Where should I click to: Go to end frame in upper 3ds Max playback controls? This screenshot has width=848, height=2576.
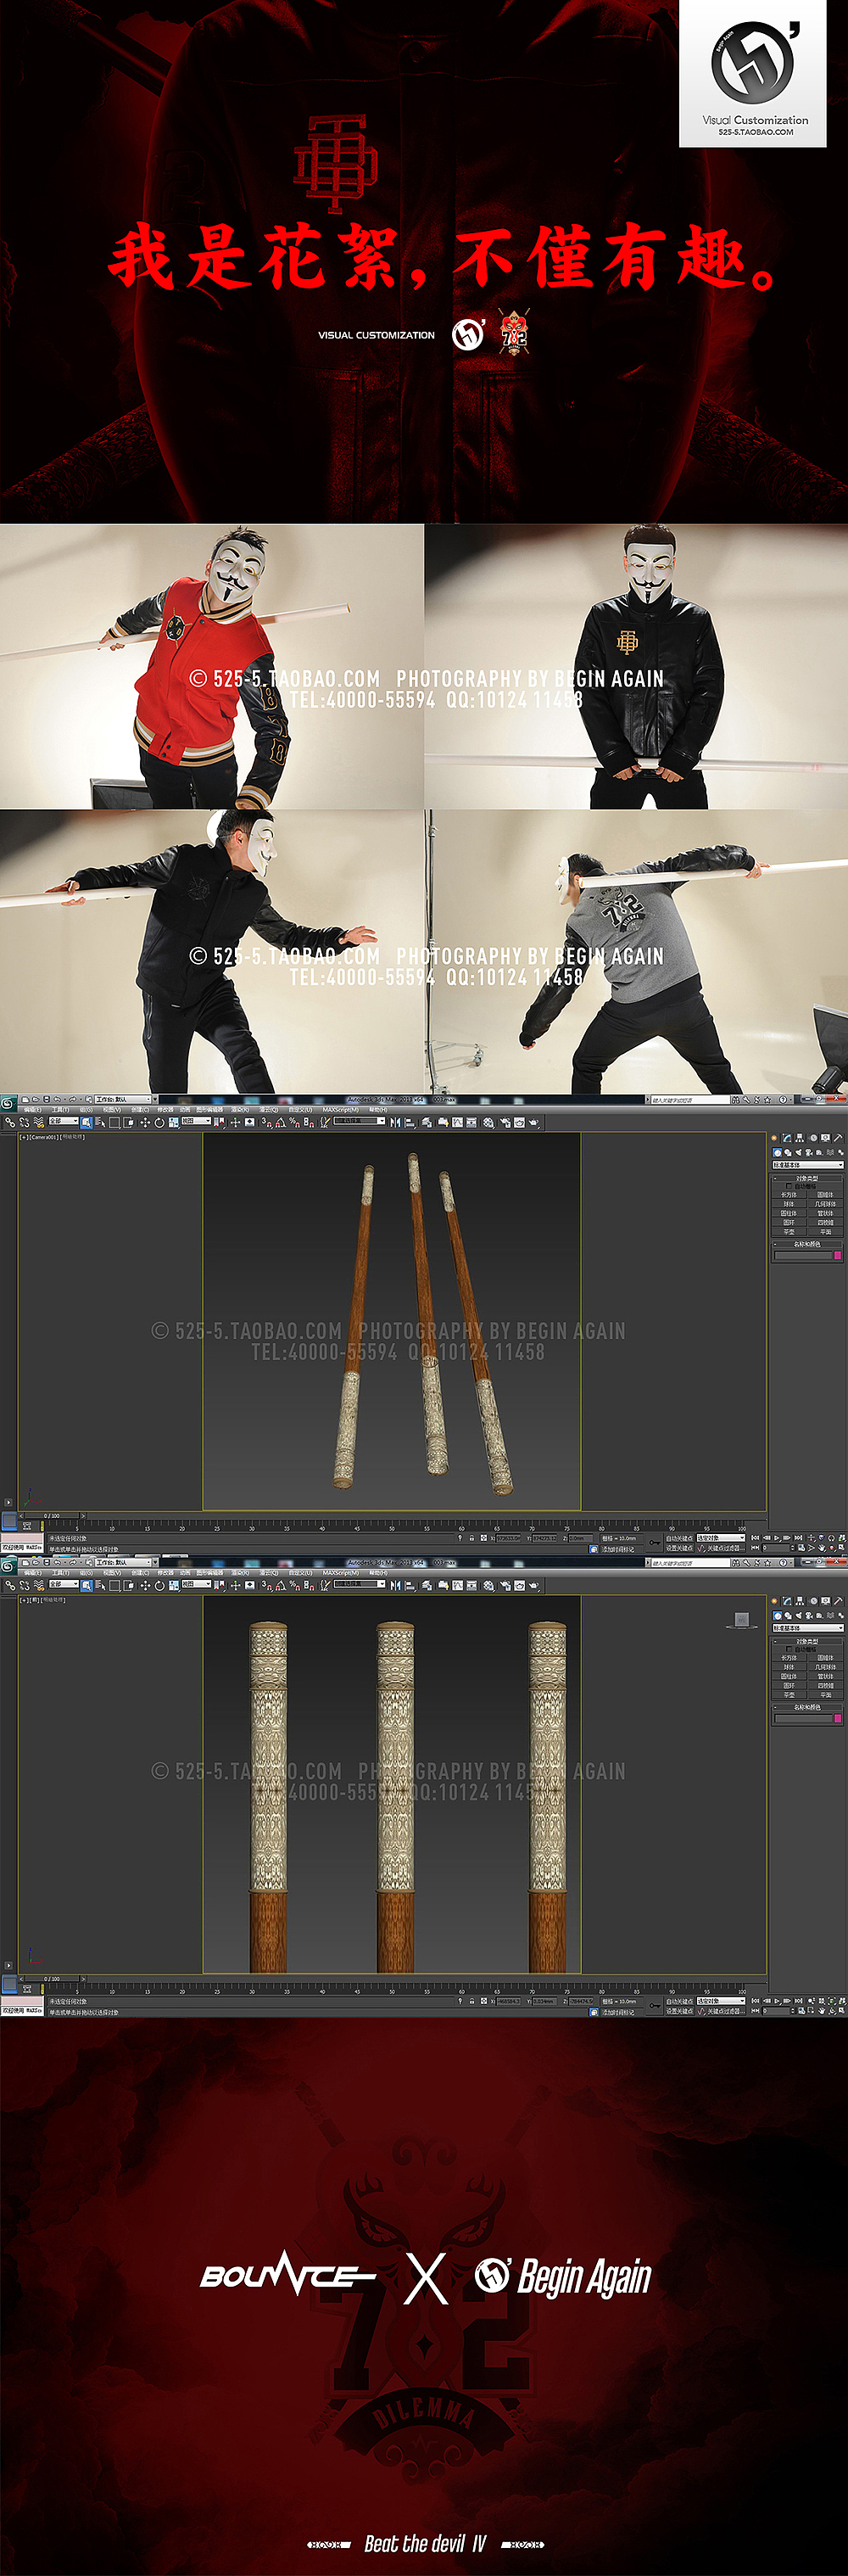(797, 1538)
